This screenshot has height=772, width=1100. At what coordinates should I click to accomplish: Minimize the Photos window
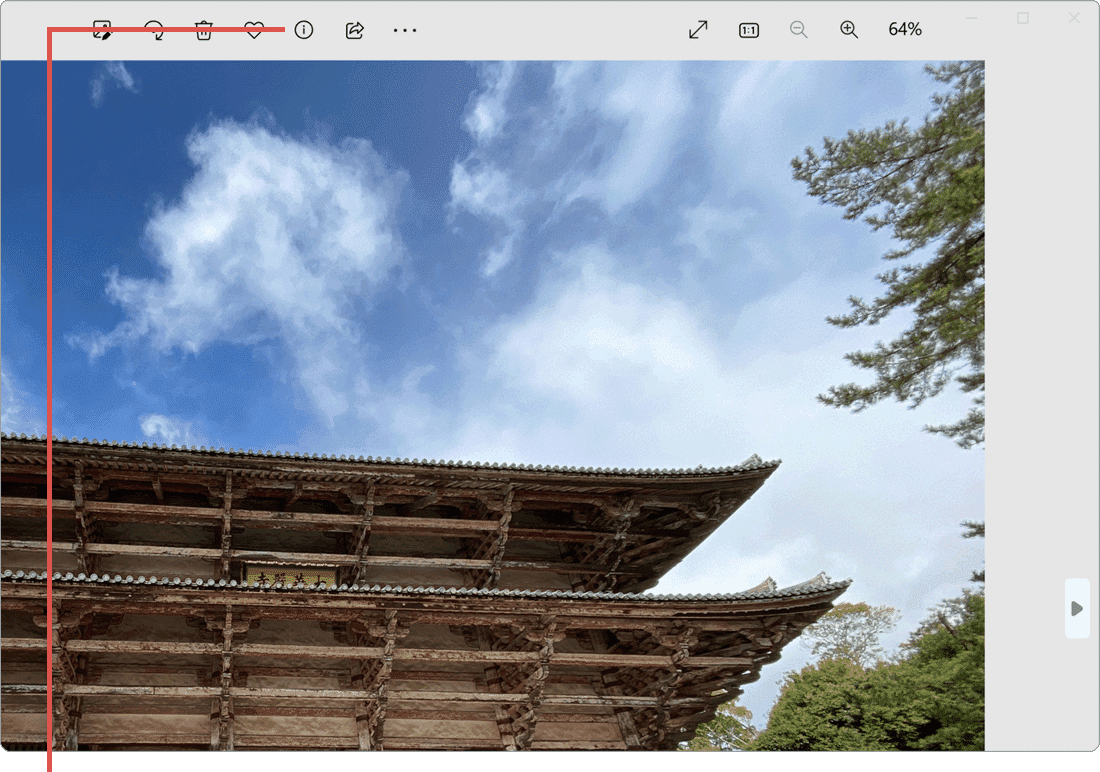pos(971,18)
